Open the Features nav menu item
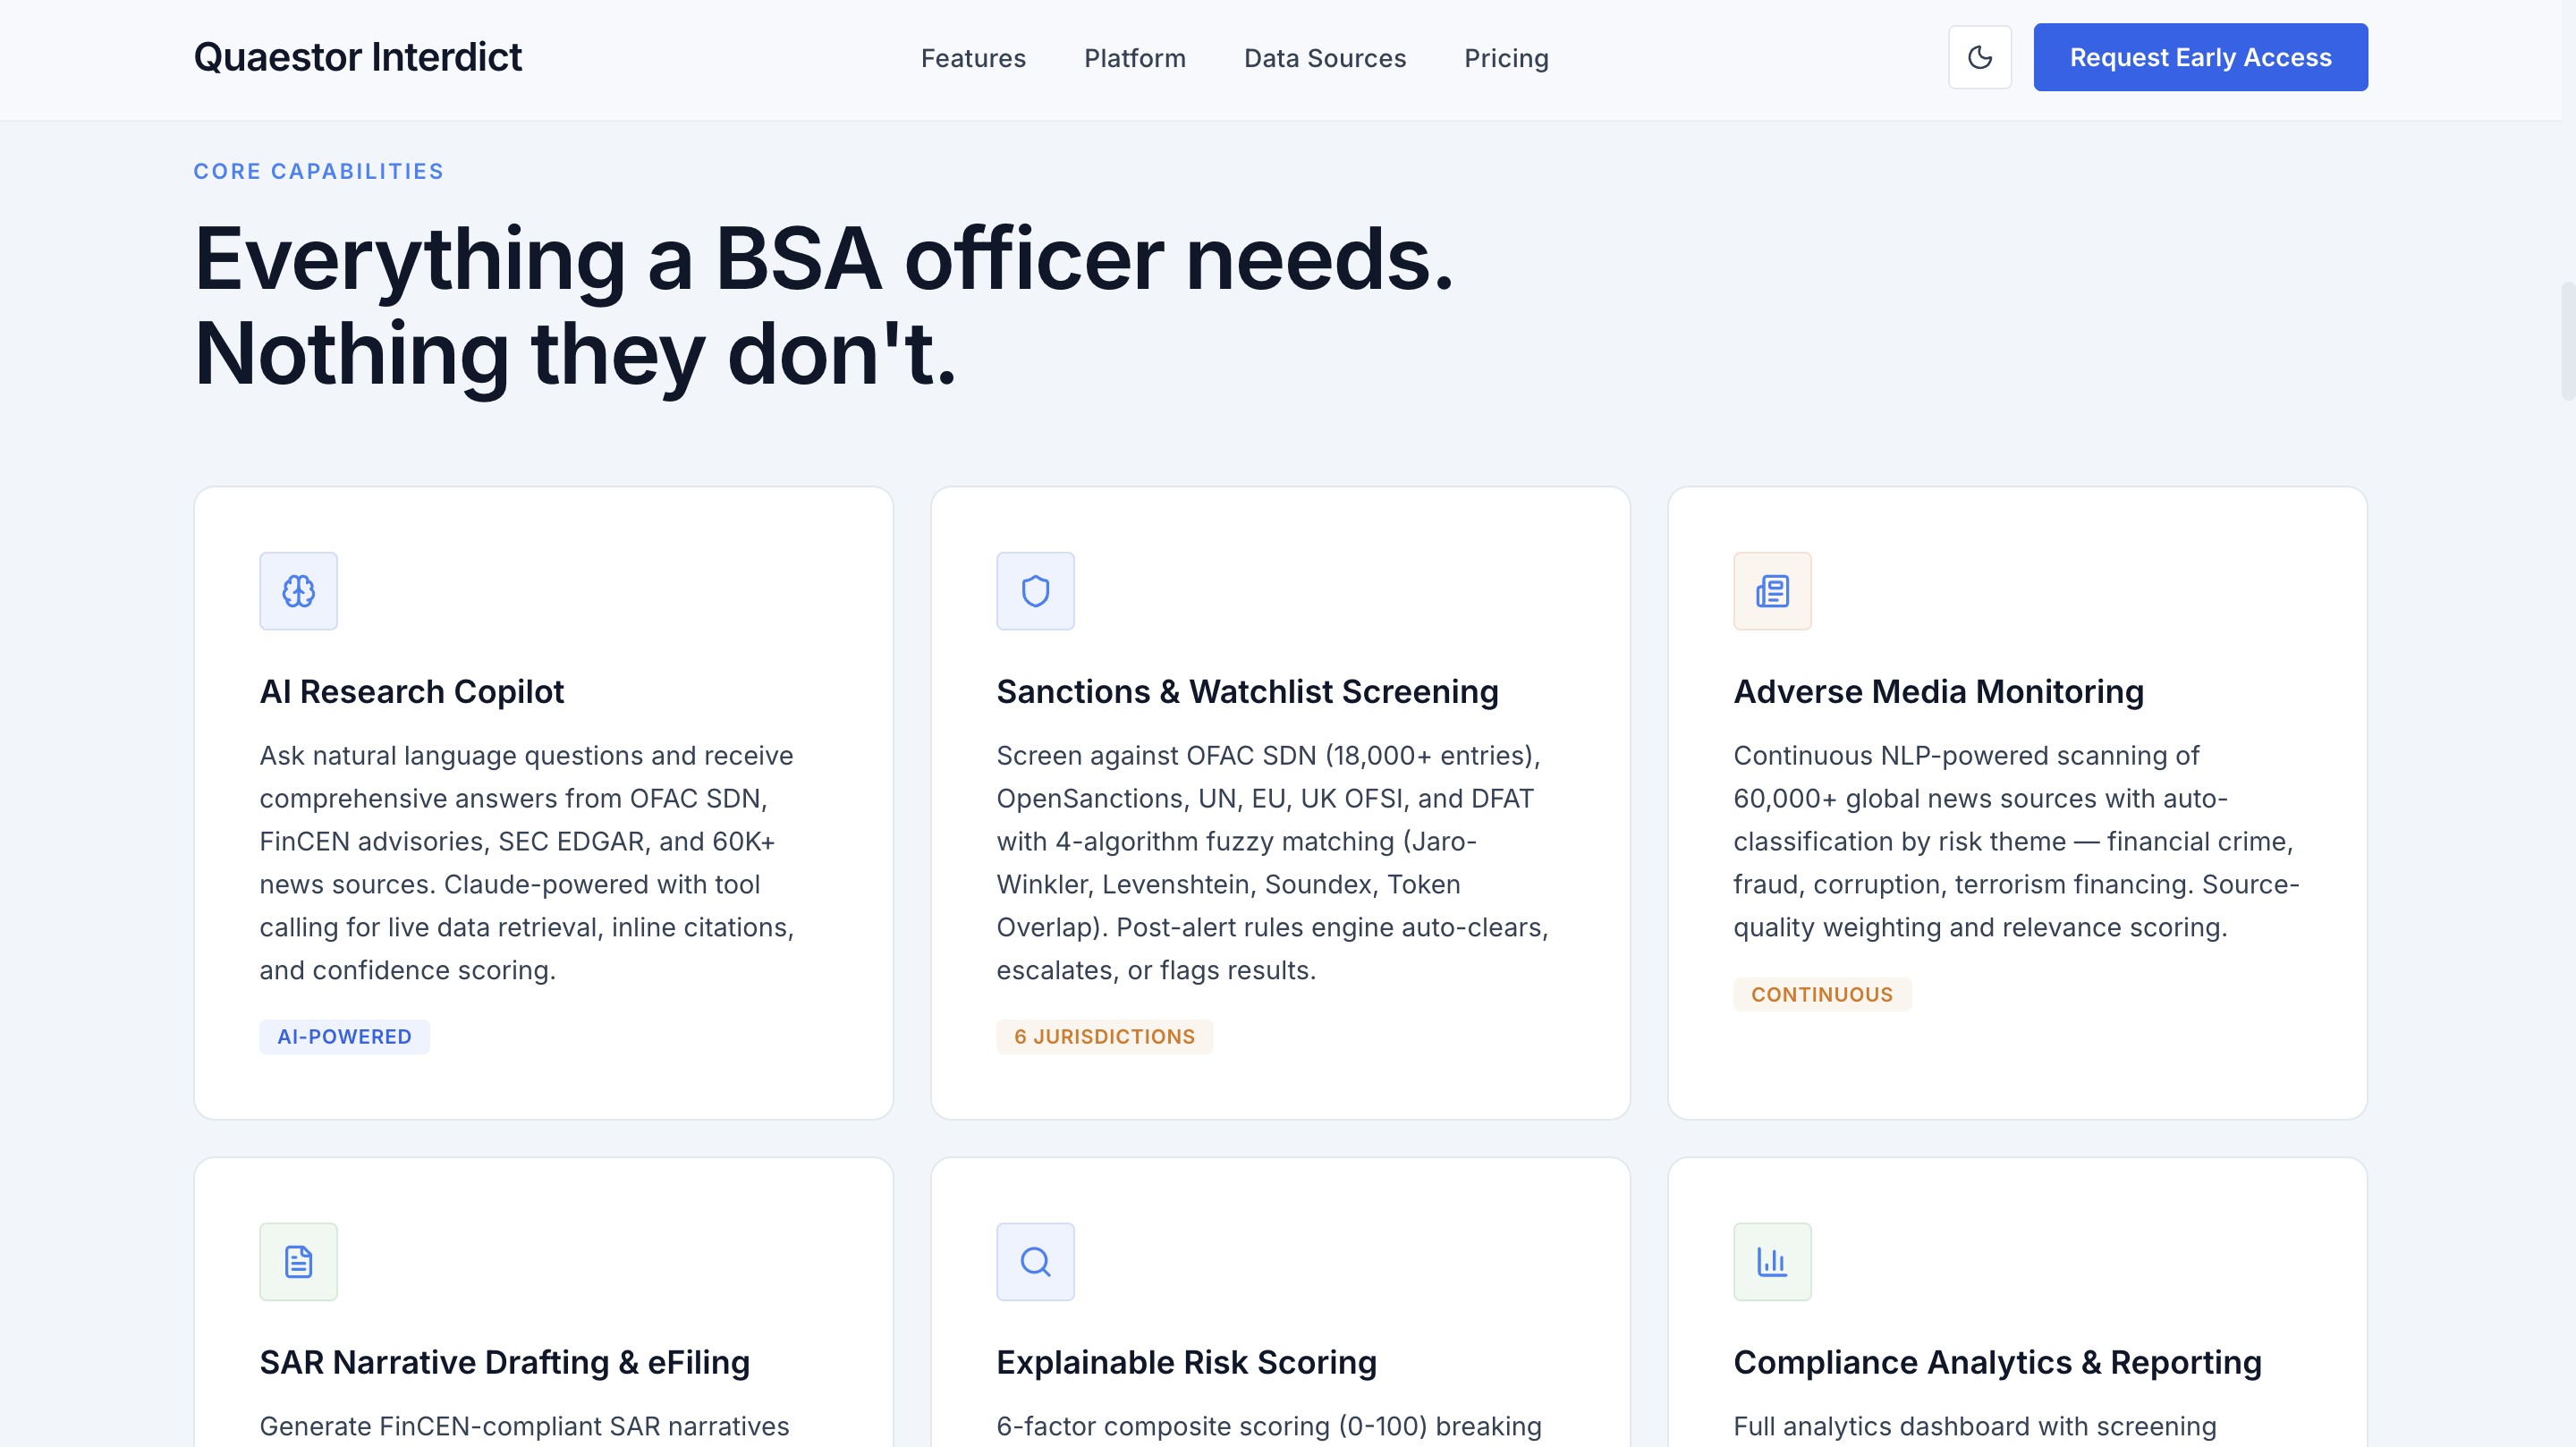The height and width of the screenshot is (1447, 2576). point(973,58)
